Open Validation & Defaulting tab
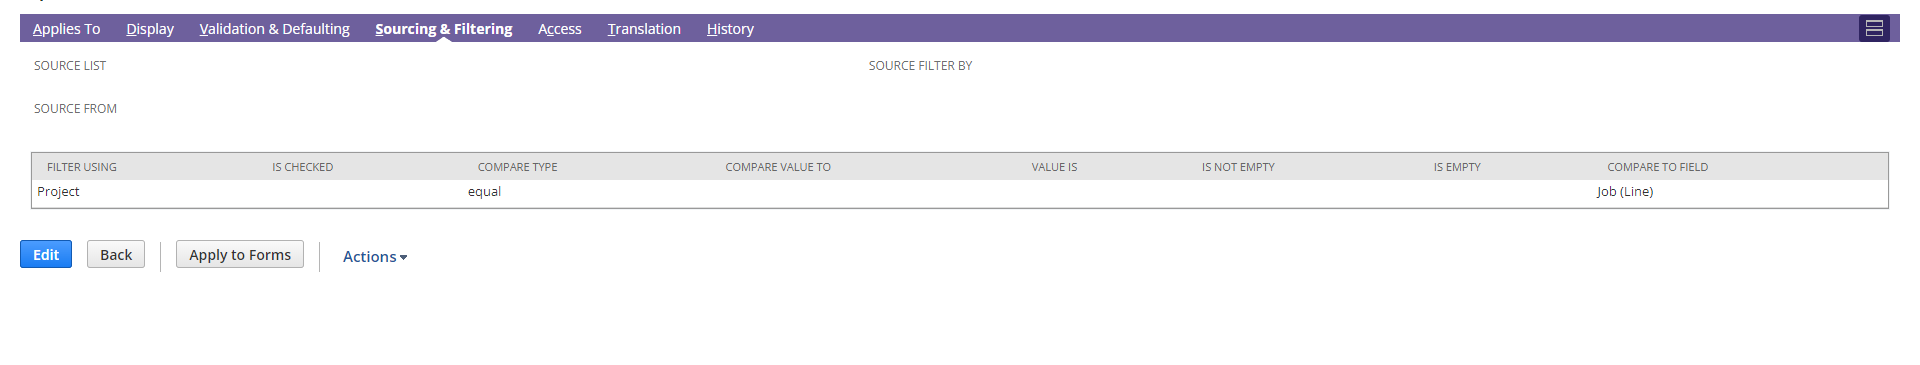1920x365 pixels. (274, 29)
